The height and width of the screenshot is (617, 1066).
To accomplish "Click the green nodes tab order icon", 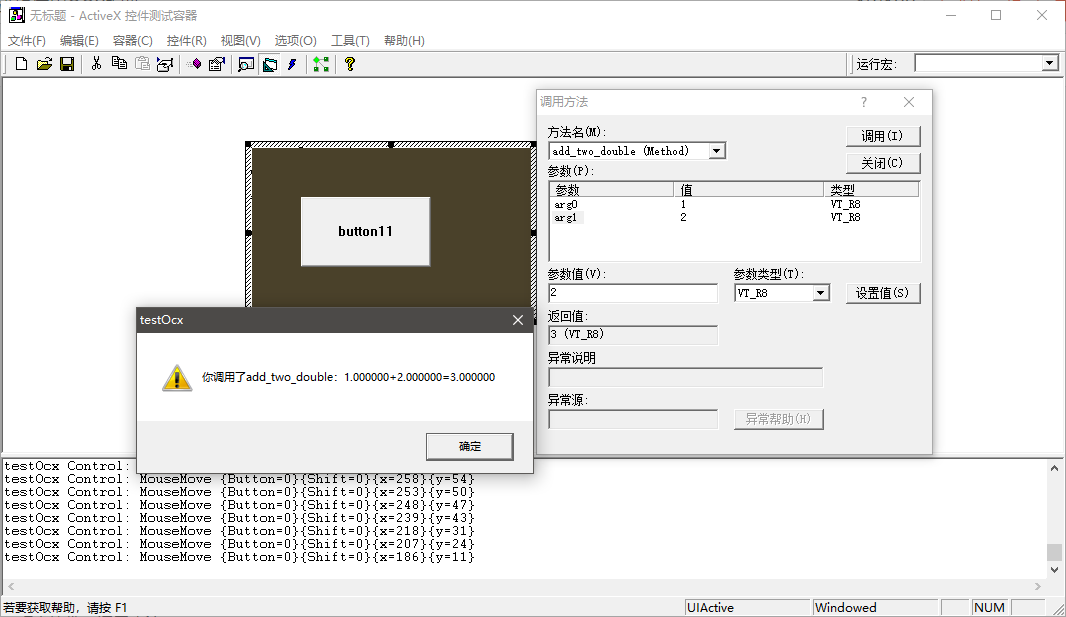I will (320, 64).
